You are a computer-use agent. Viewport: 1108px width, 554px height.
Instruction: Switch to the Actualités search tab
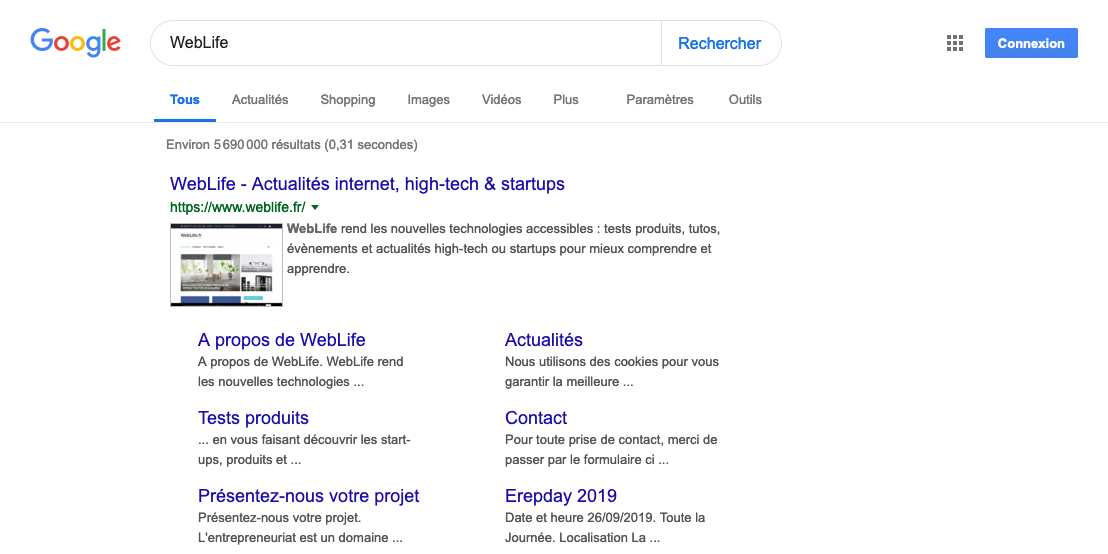260,100
